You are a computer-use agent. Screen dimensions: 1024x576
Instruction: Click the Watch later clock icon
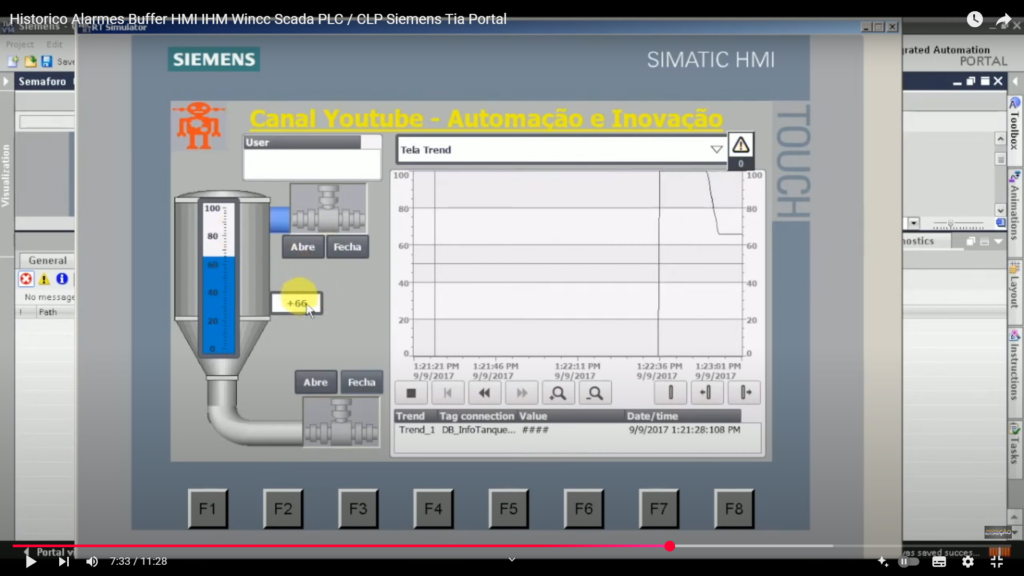[x=974, y=20]
